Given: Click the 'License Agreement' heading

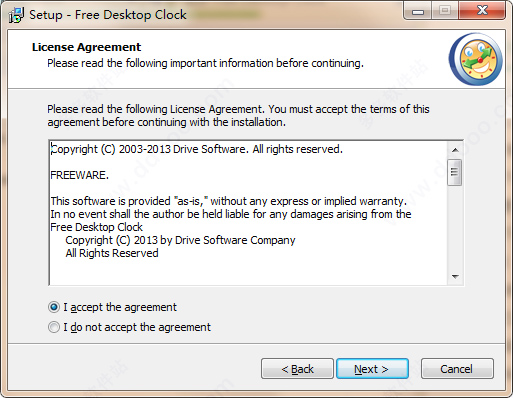Looking at the screenshot, I should point(87,47).
